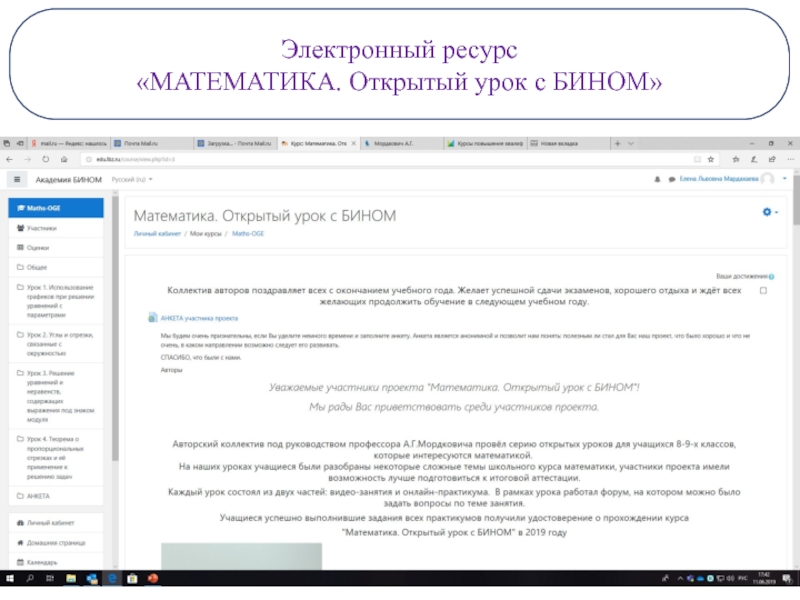The image size is (800, 600).
Task: Switch to the mail.ru Яндекс browser tab
Action: (x=69, y=144)
